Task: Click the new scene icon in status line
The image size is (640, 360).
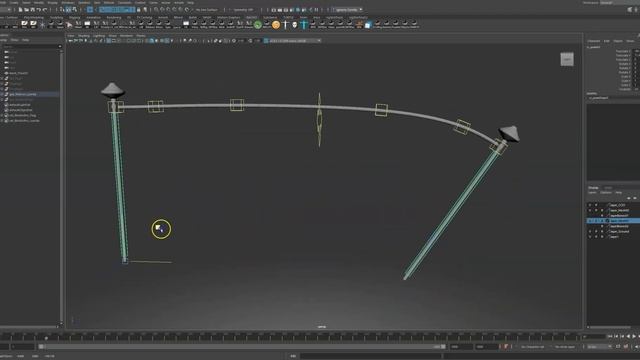Action: (20, 9)
